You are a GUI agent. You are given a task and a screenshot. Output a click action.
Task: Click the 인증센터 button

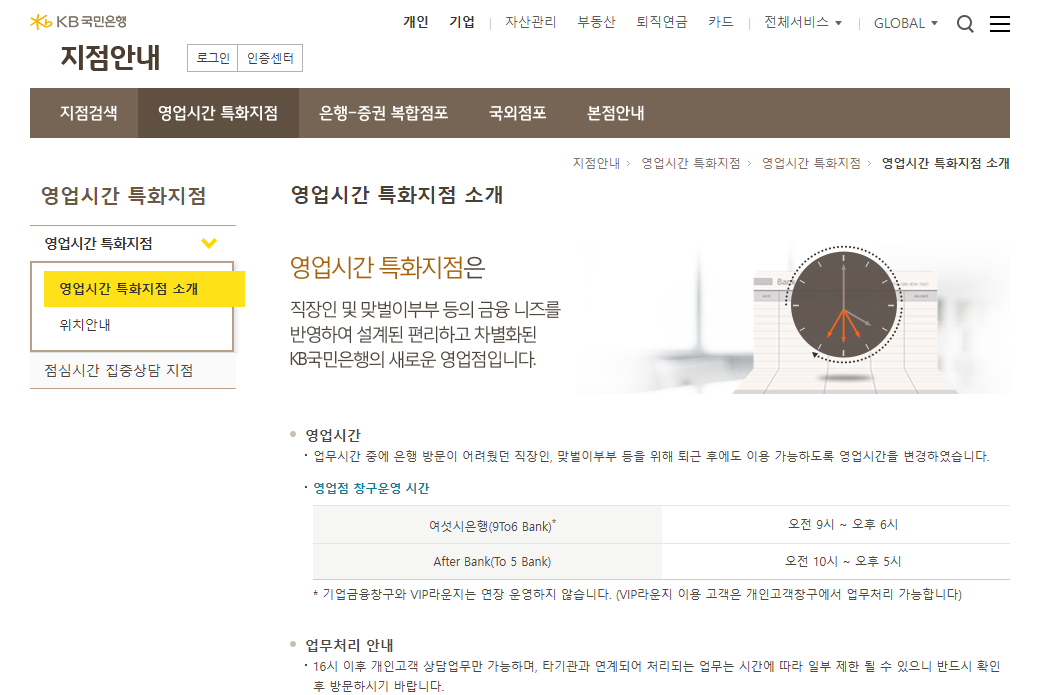(x=270, y=58)
